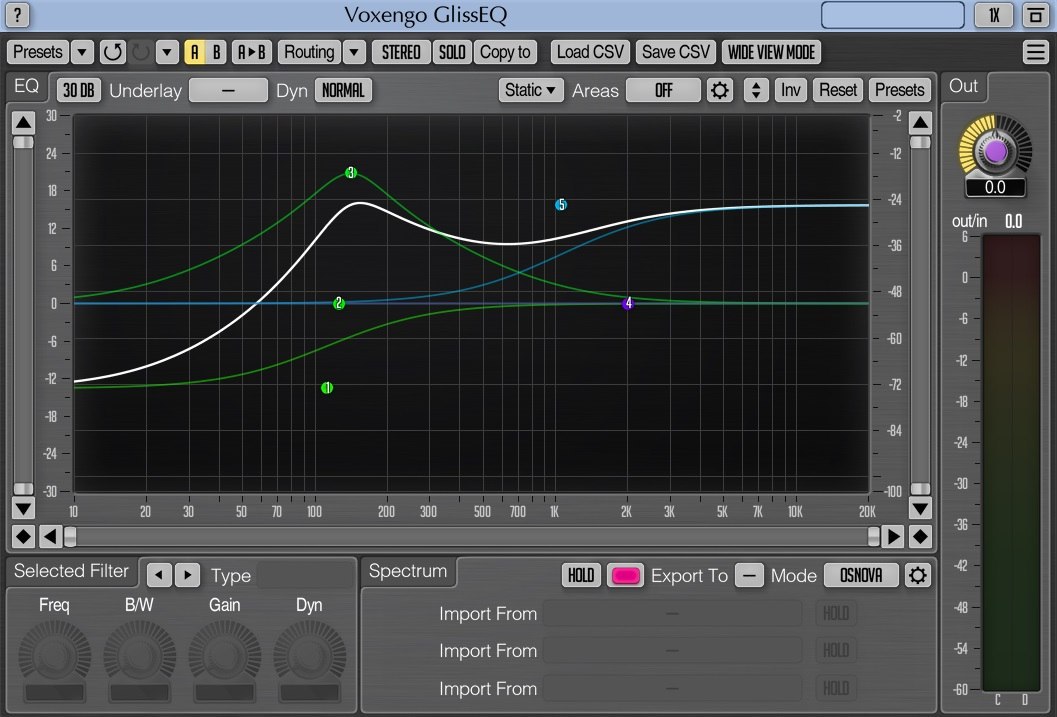Select next filter arrow
1057x717 pixels.
pyautogui.click(x=187, y=575)
